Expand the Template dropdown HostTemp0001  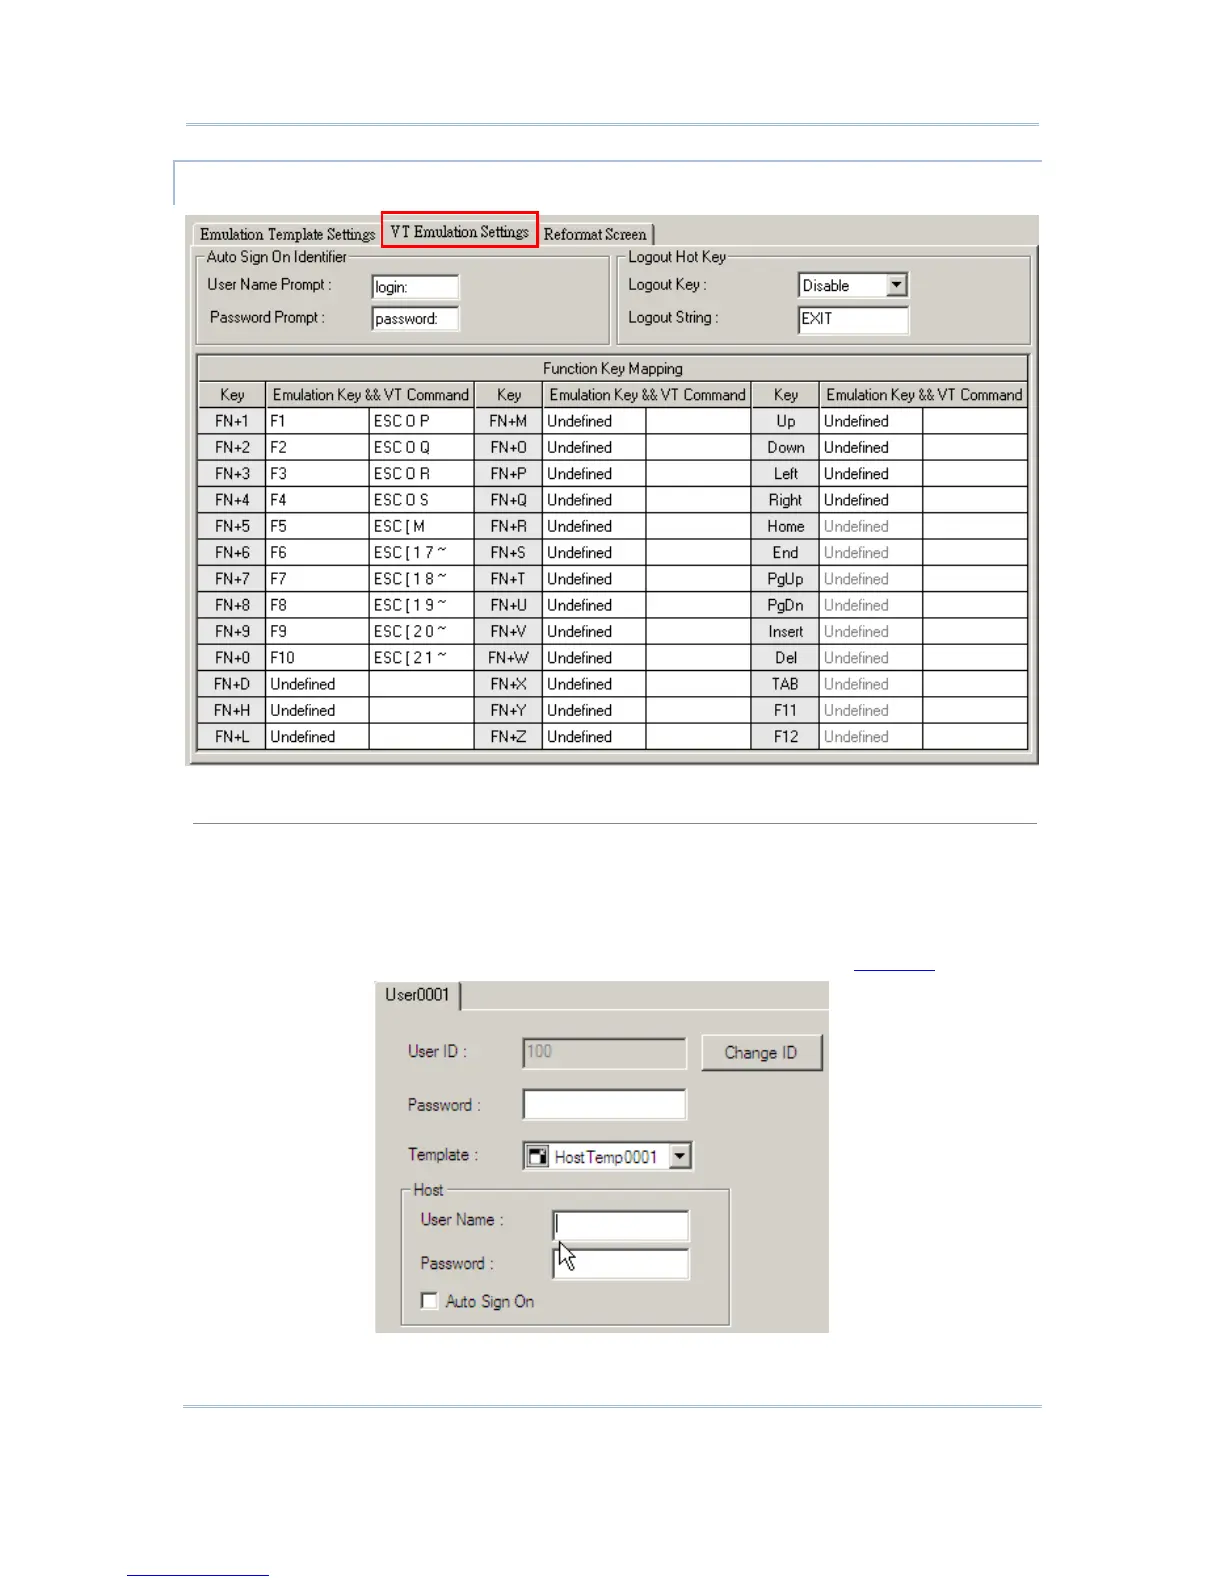click(x=680, y=1157)
